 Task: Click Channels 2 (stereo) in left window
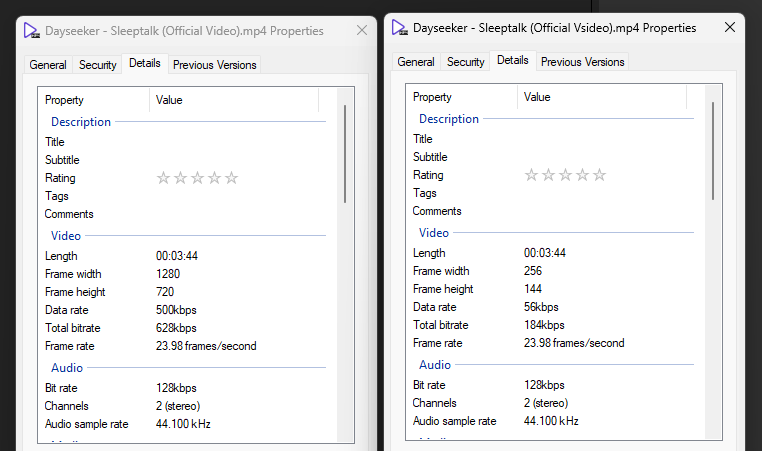pos(178,406)
